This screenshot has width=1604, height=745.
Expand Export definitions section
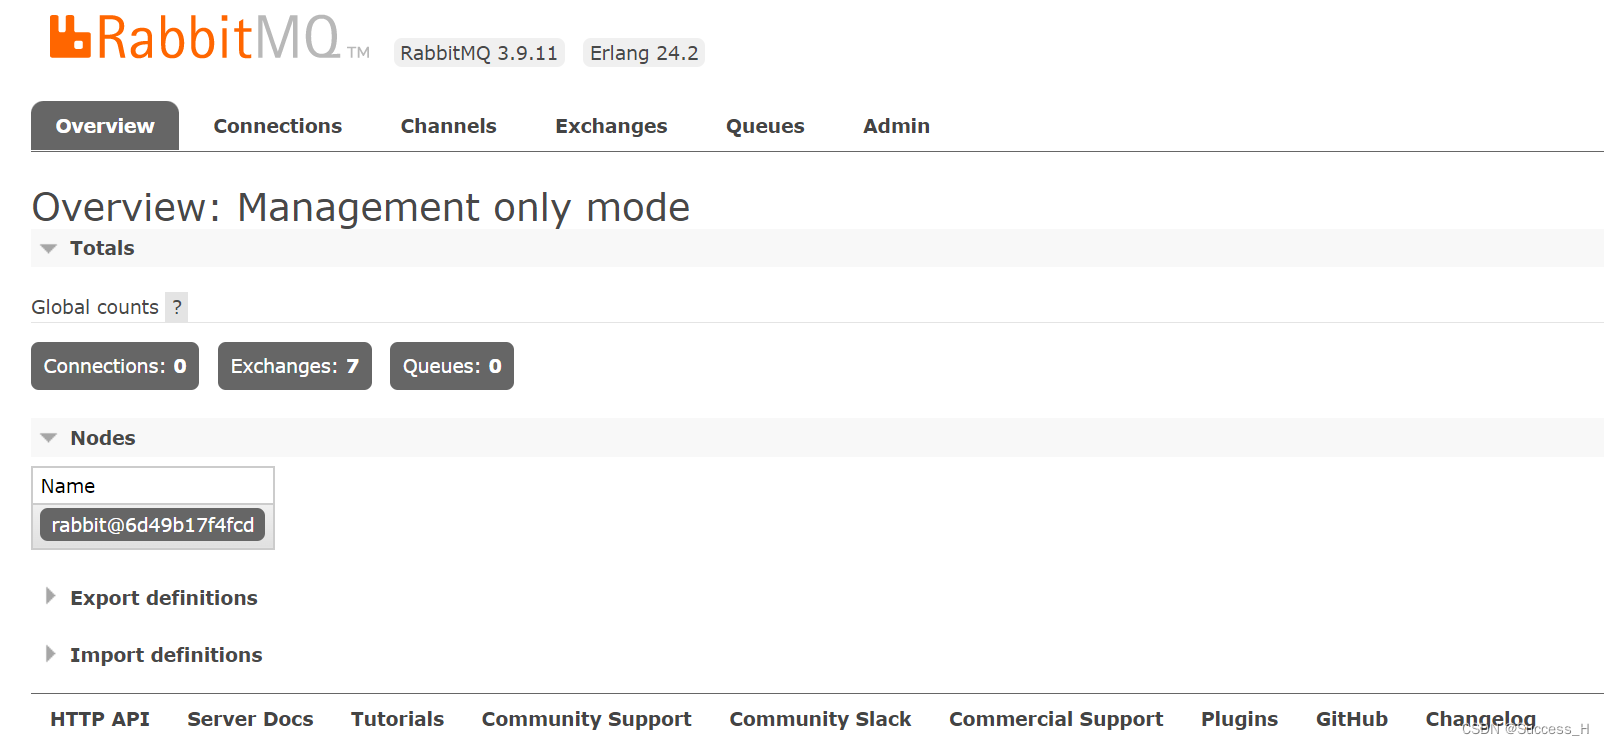tap(163, 598)
